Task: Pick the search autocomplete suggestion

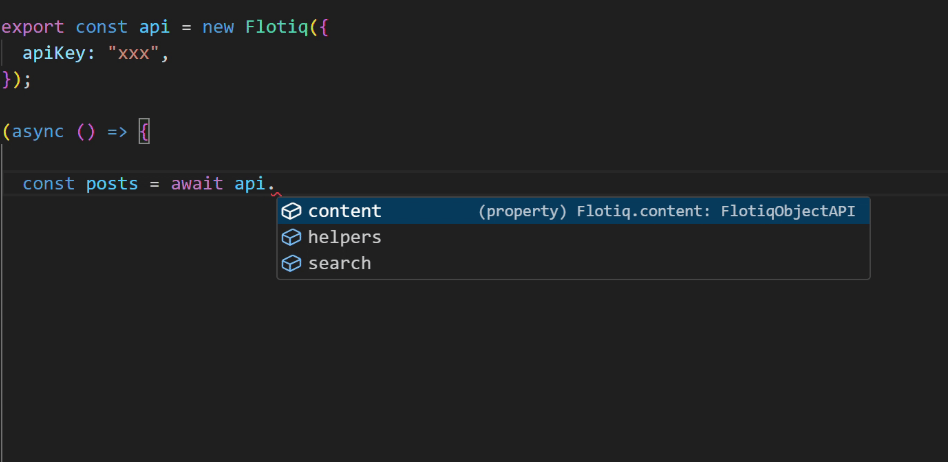Action: click(x=339, y=263)
